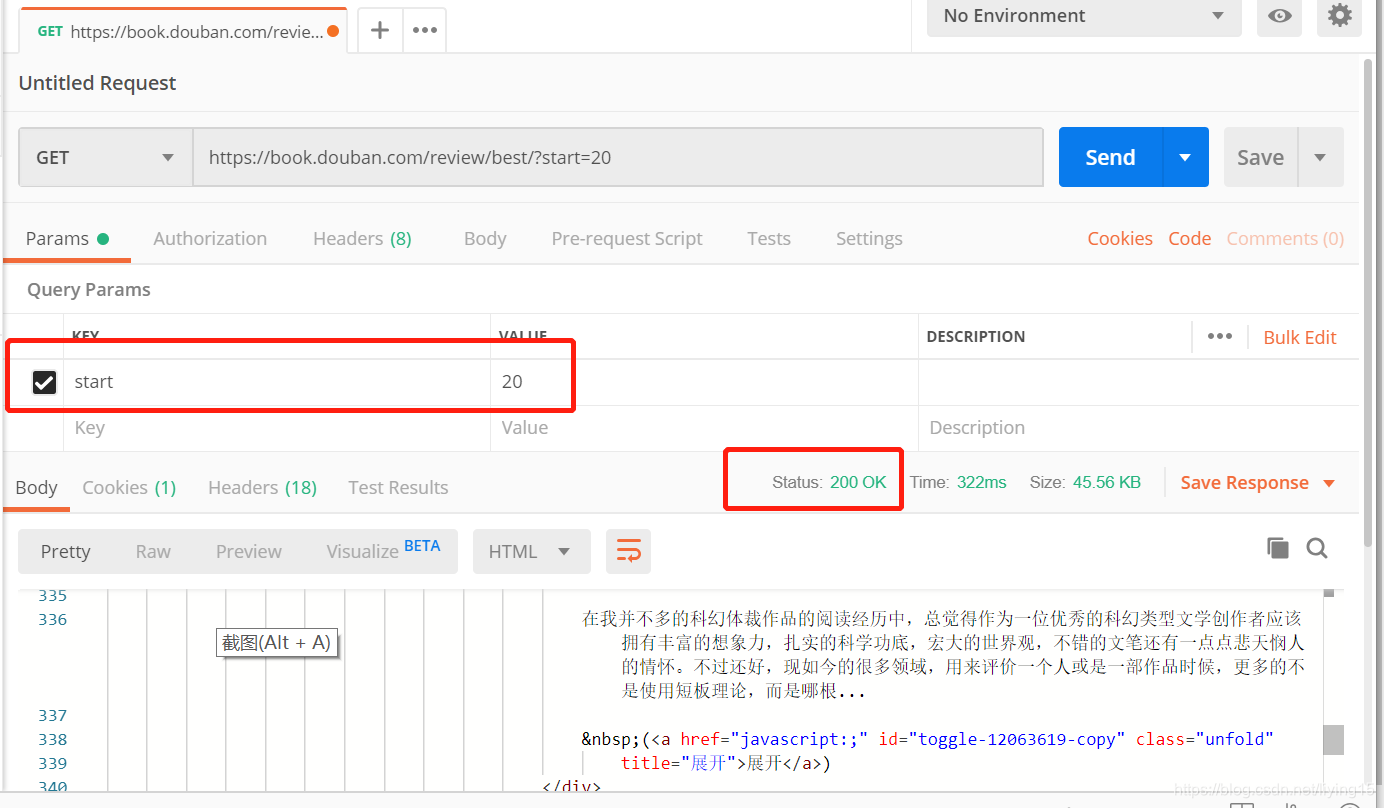Open the Test Results tab

click(398, 487)
